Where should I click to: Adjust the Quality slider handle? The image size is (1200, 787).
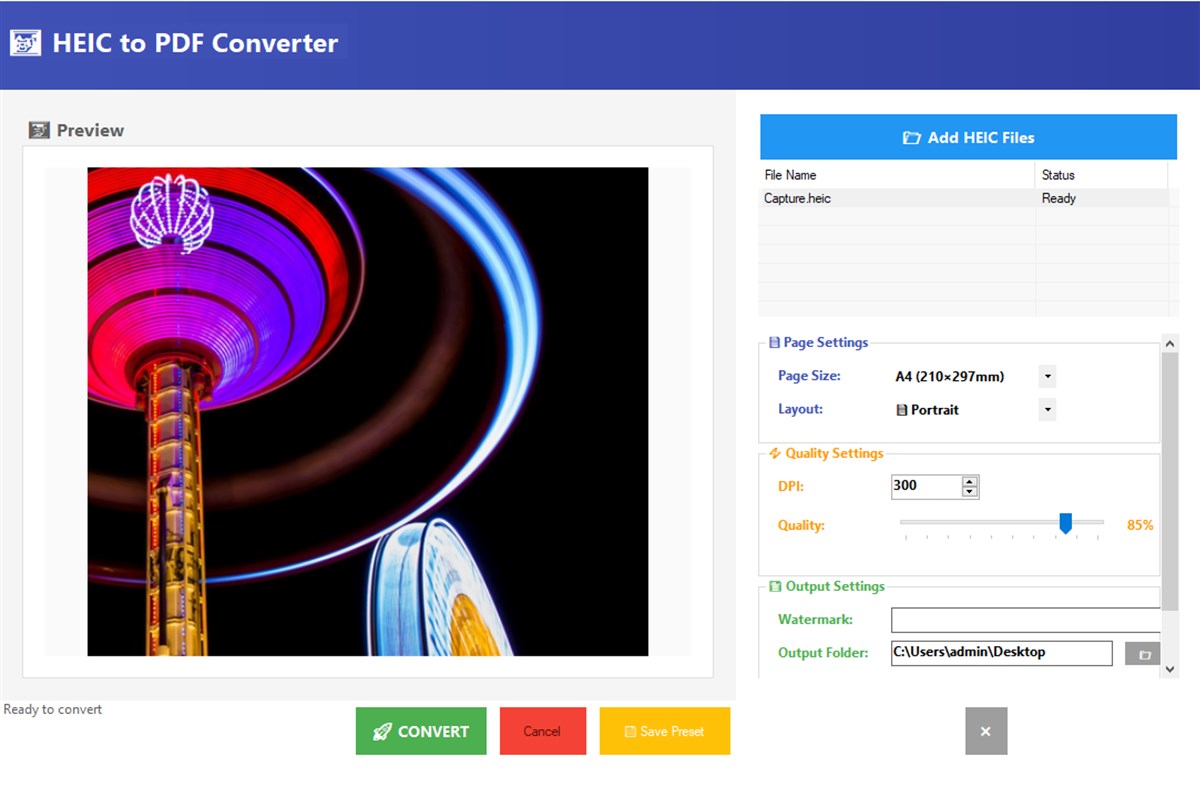(x=1066, y=522)
